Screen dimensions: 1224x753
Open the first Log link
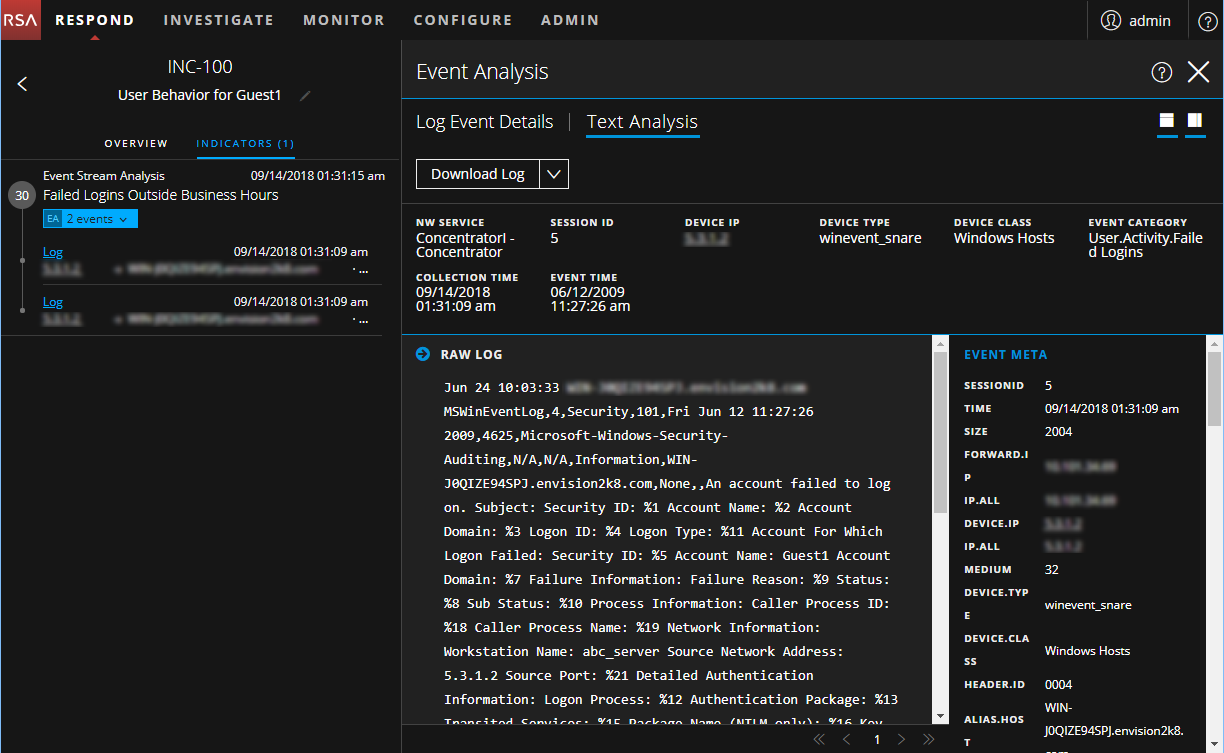53,252
